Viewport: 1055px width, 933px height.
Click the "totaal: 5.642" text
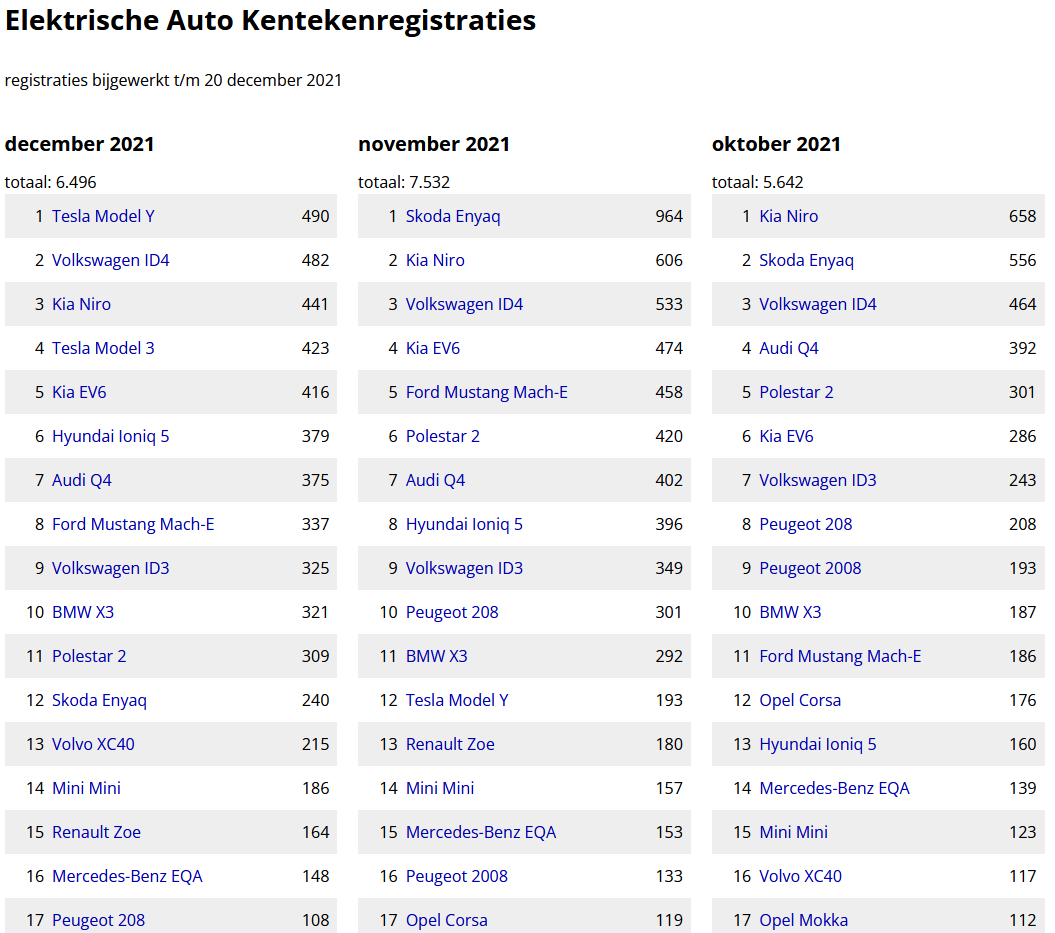coord(758,182)
